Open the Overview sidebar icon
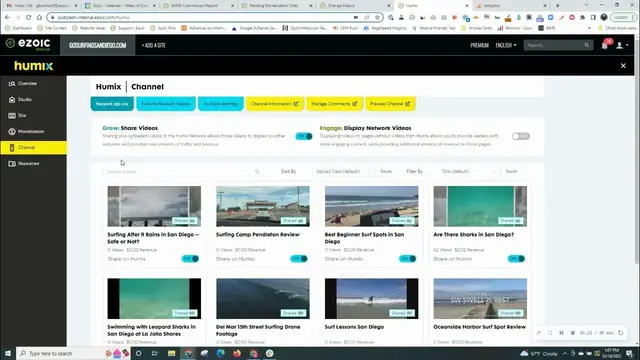This screenshot has height=360, width=640. point(12,84)
